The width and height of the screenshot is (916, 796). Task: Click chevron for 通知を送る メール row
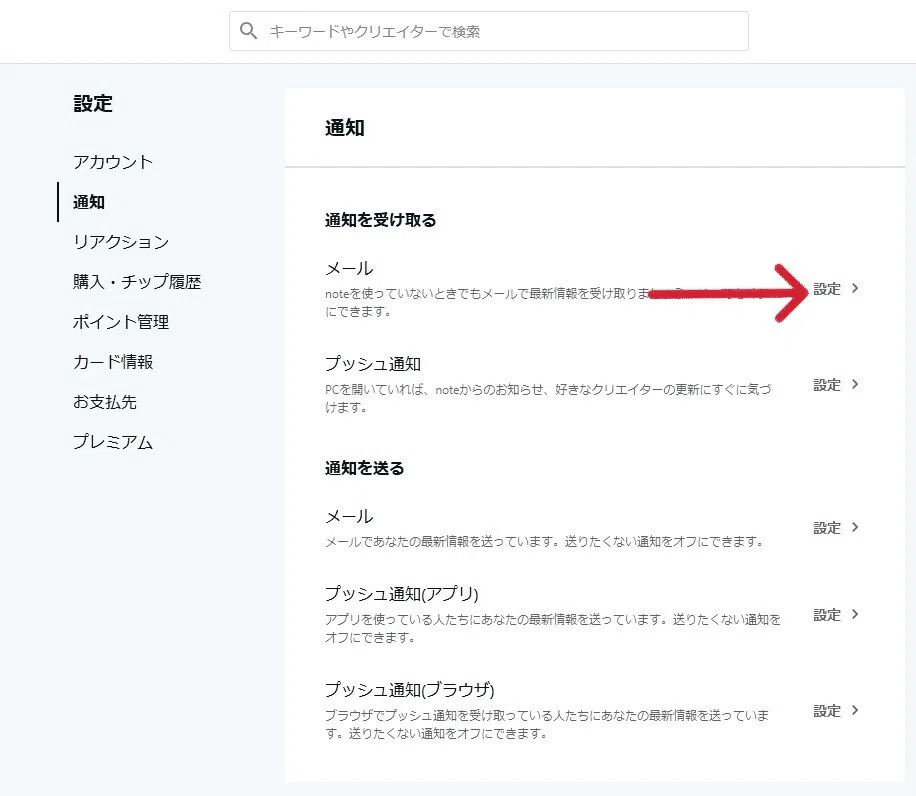pyautogui.click(x=855, y=527)
